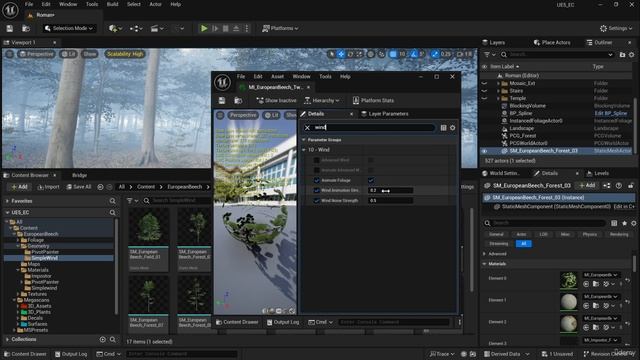Switch to Layer Parameters tab
This screenshot has width=640, height=360.
384,114
